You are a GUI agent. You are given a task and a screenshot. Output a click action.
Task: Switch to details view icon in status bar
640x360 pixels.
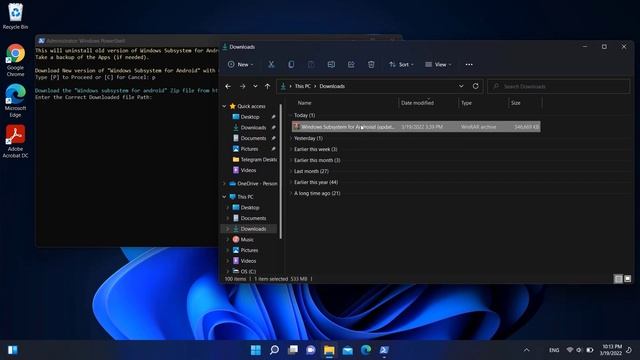point(618,279)
